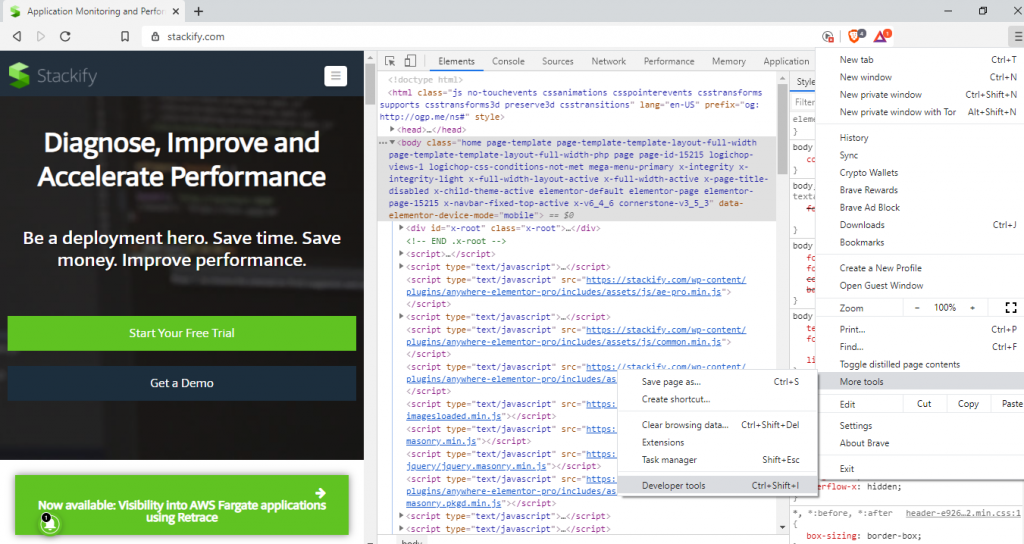Image resolution: width=1024 pixels, height=544 pixels.
Task: Click Start Your Free Trial button
Action: point(182,333)
